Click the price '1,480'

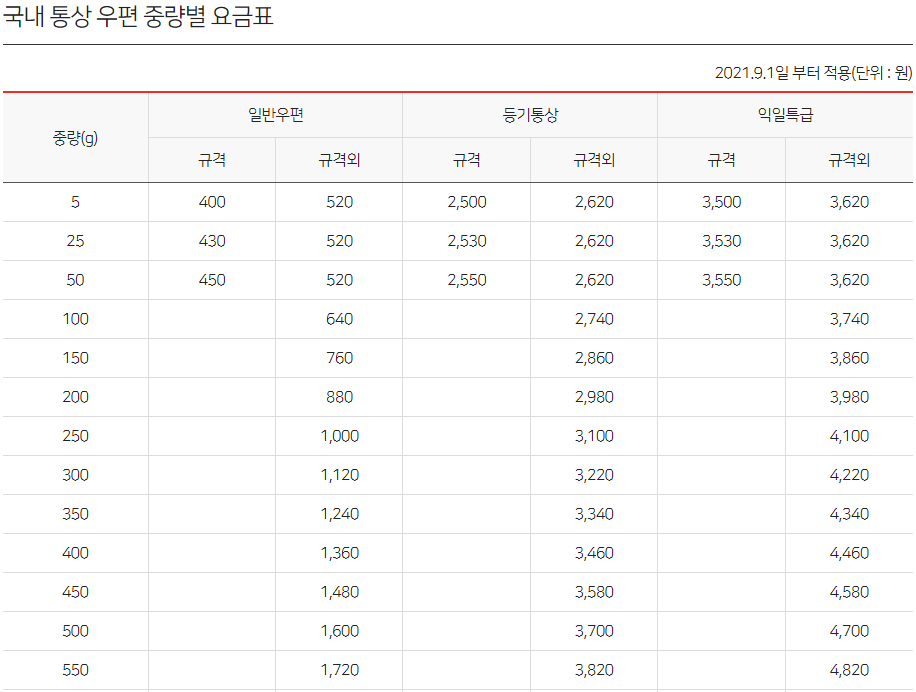[339, 592]
